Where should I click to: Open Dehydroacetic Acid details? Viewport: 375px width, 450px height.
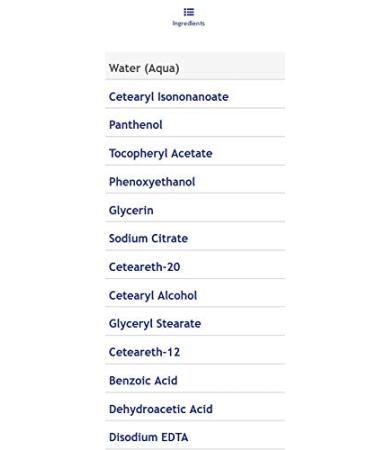(x=161, y=409)
